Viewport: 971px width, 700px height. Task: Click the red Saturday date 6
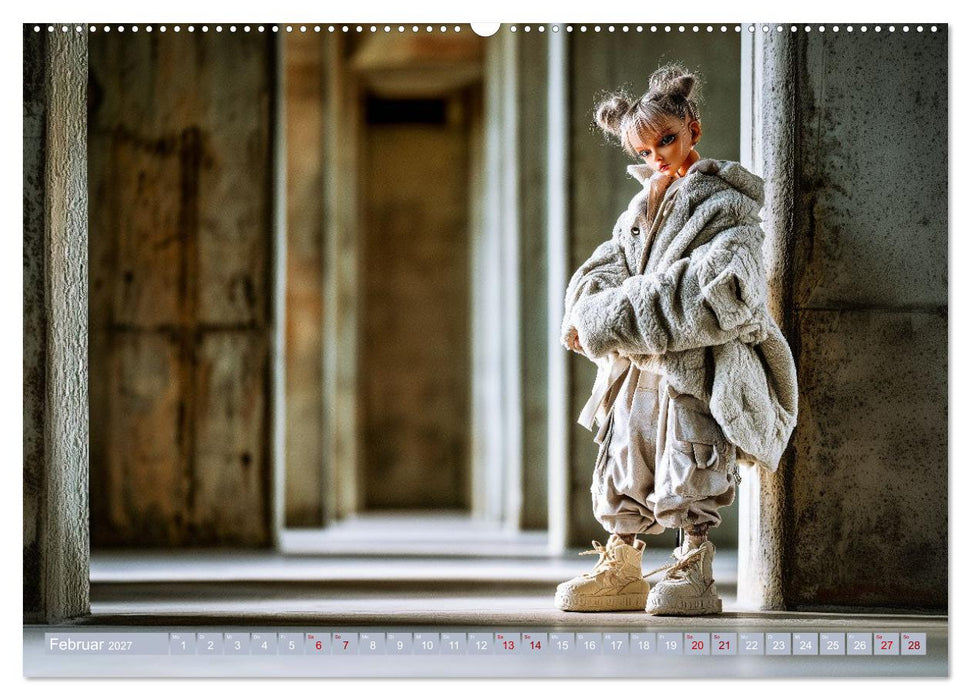click(318, 644)
